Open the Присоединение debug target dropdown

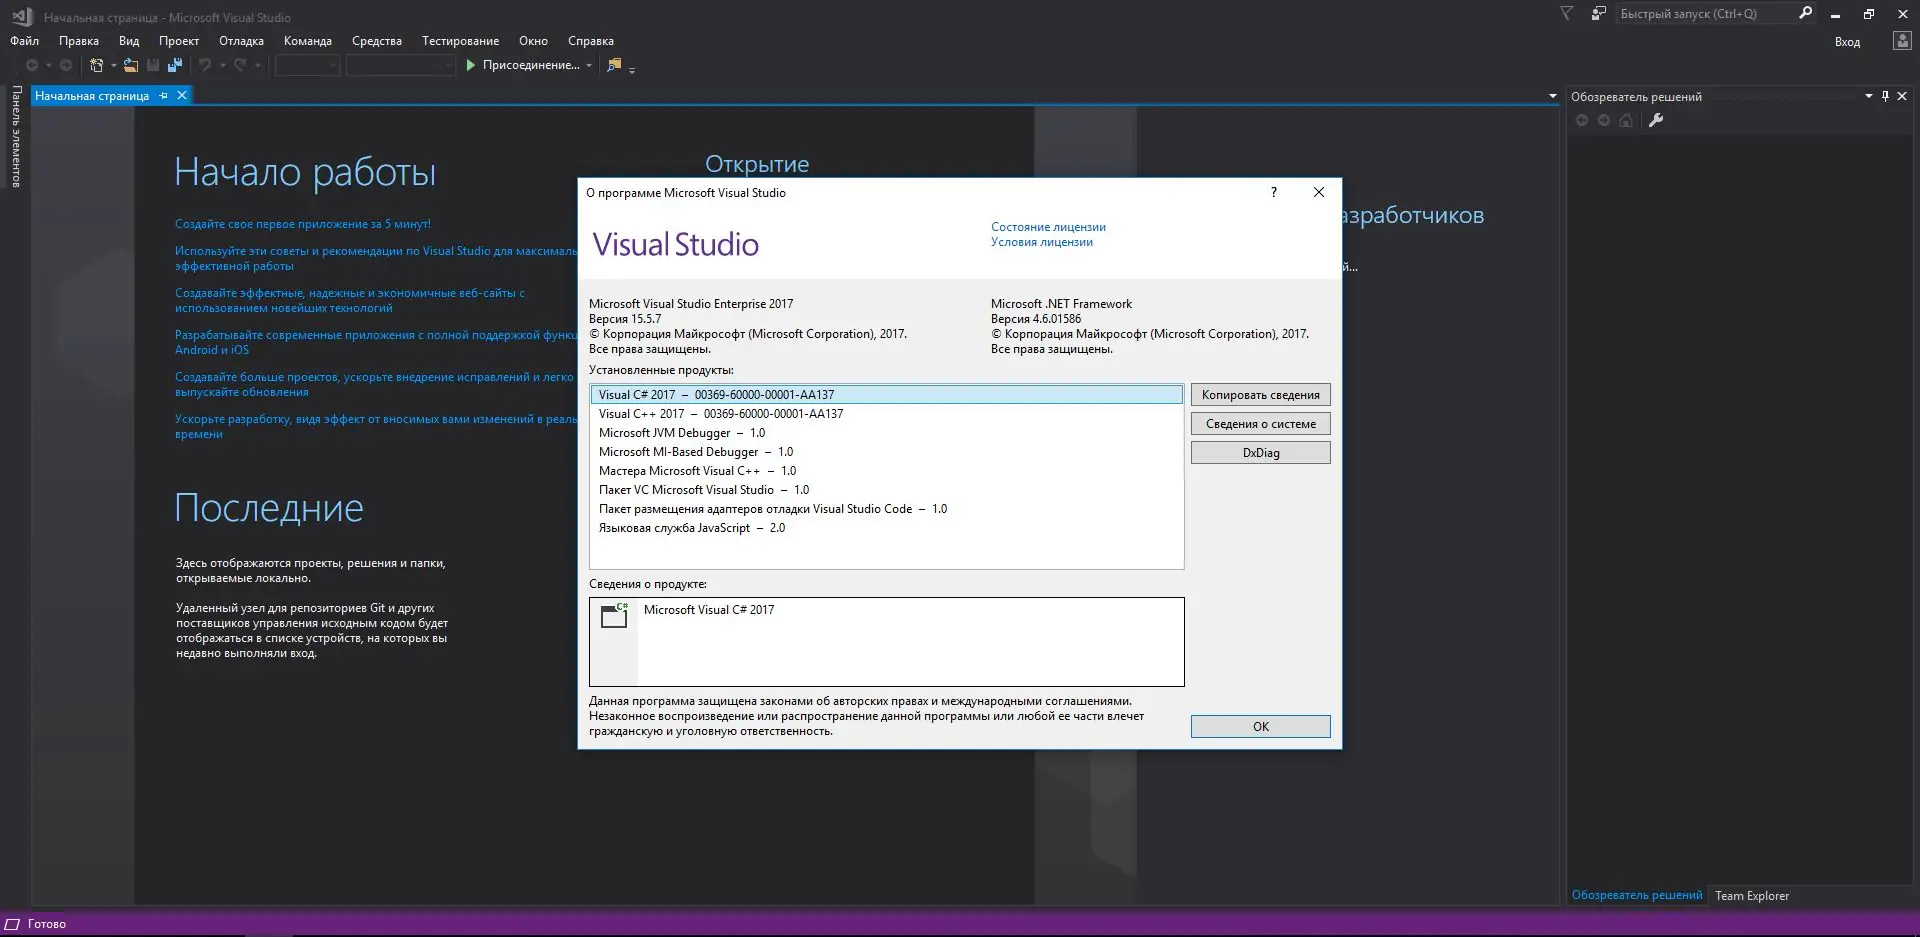(589, 65)
